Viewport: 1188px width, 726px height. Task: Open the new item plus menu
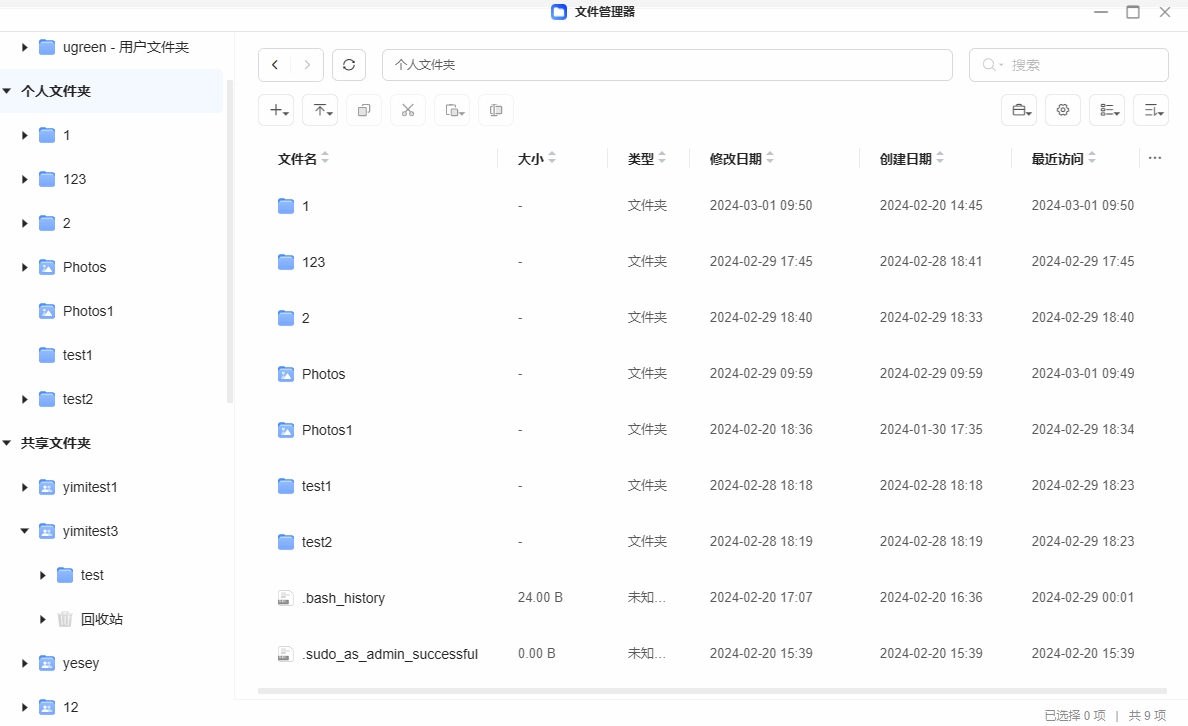(x=276, y=111)
